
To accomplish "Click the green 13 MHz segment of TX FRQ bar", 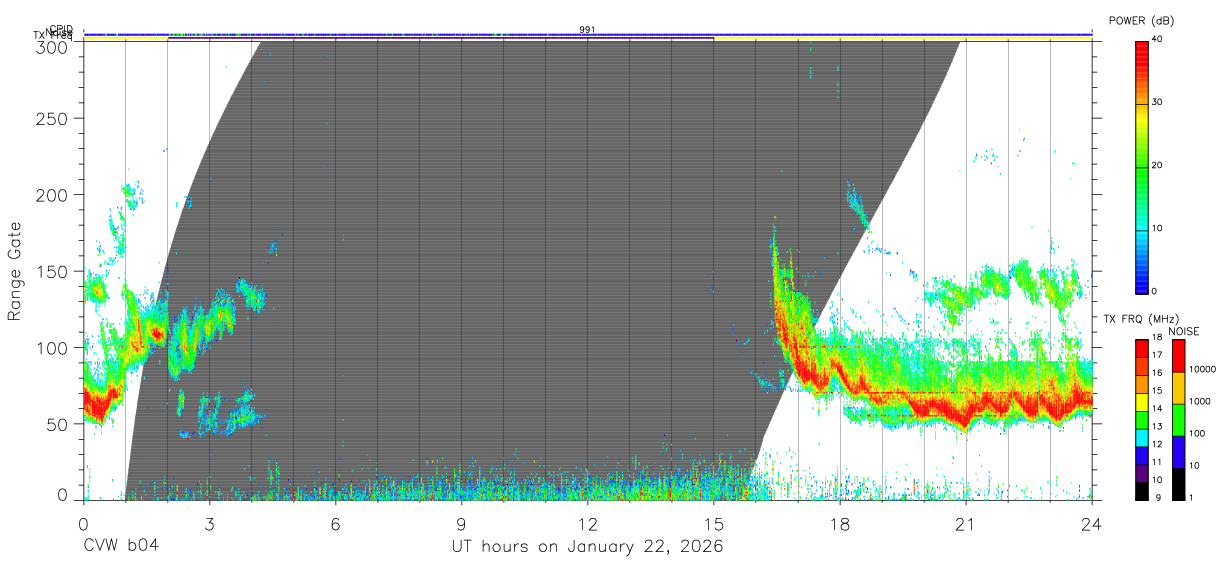I will [1141, 420].
